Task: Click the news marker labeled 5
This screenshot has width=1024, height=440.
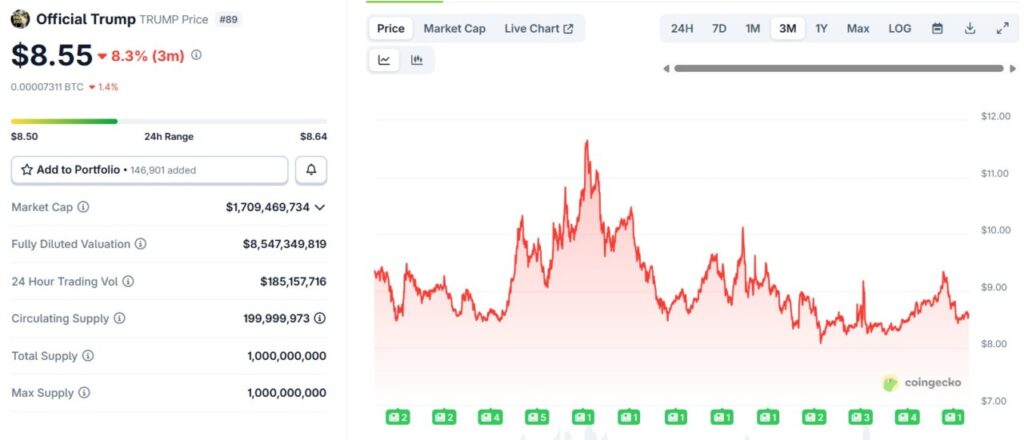Action: (x=537, y=416)
